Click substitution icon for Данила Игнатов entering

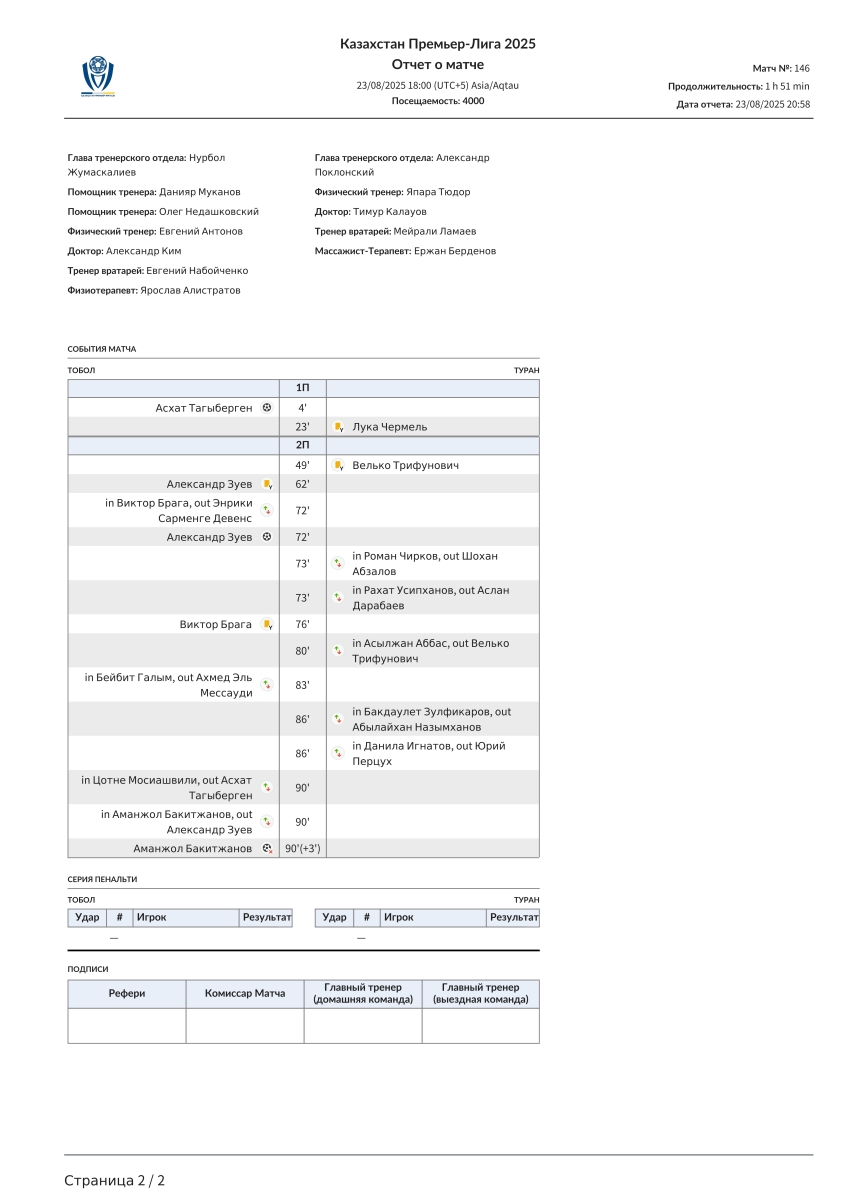pyautogui.click(x=339, y=753)
